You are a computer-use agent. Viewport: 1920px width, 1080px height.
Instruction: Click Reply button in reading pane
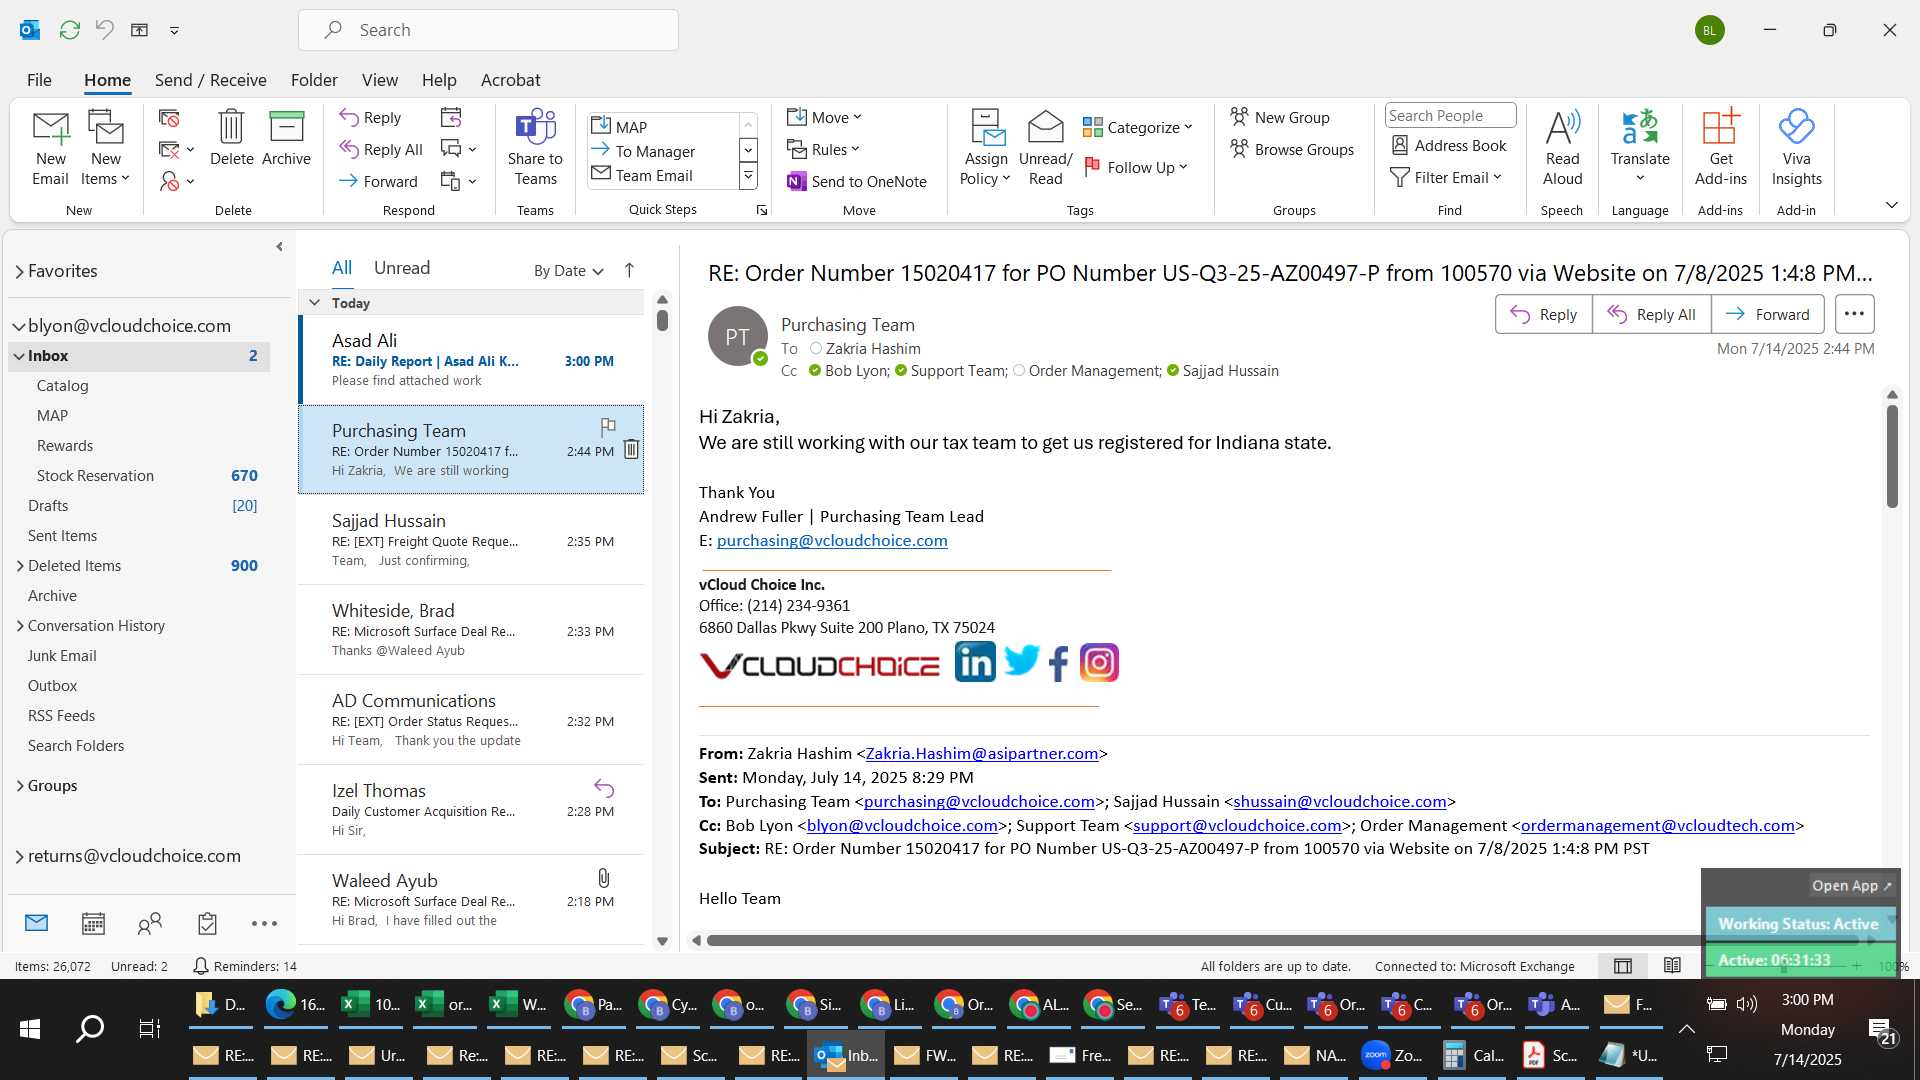(1543, 314)
